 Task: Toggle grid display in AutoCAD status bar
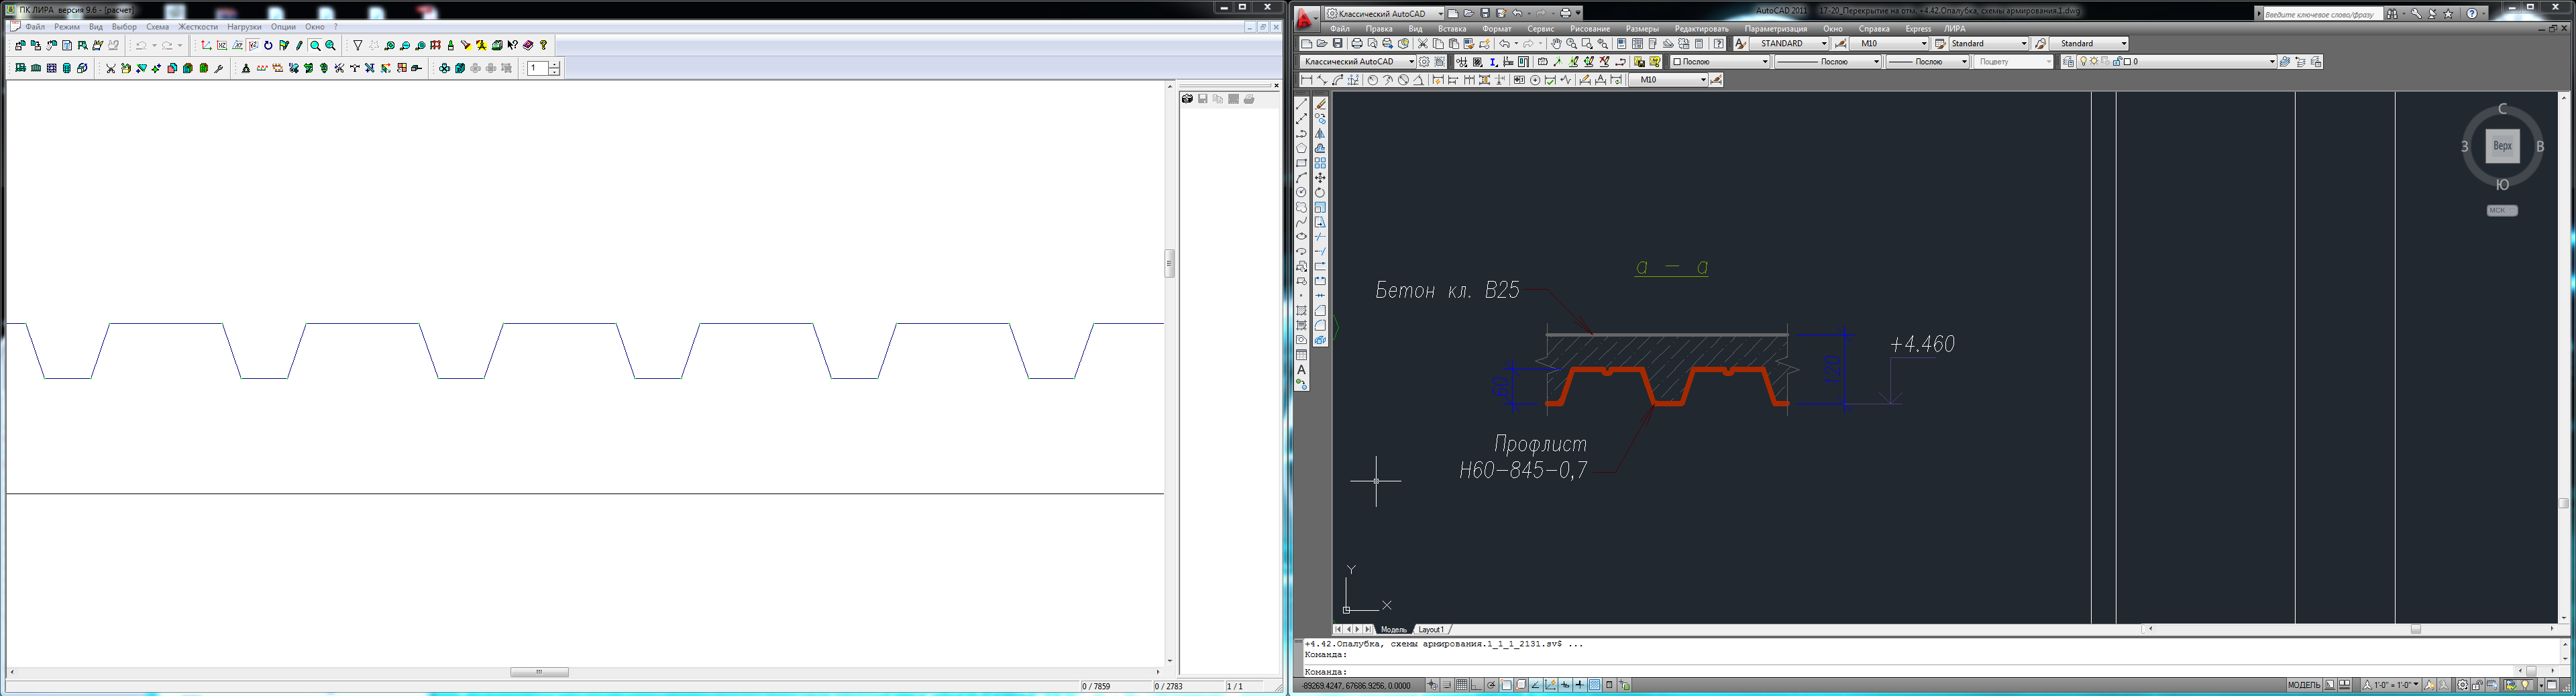(x=1462, y=685)
